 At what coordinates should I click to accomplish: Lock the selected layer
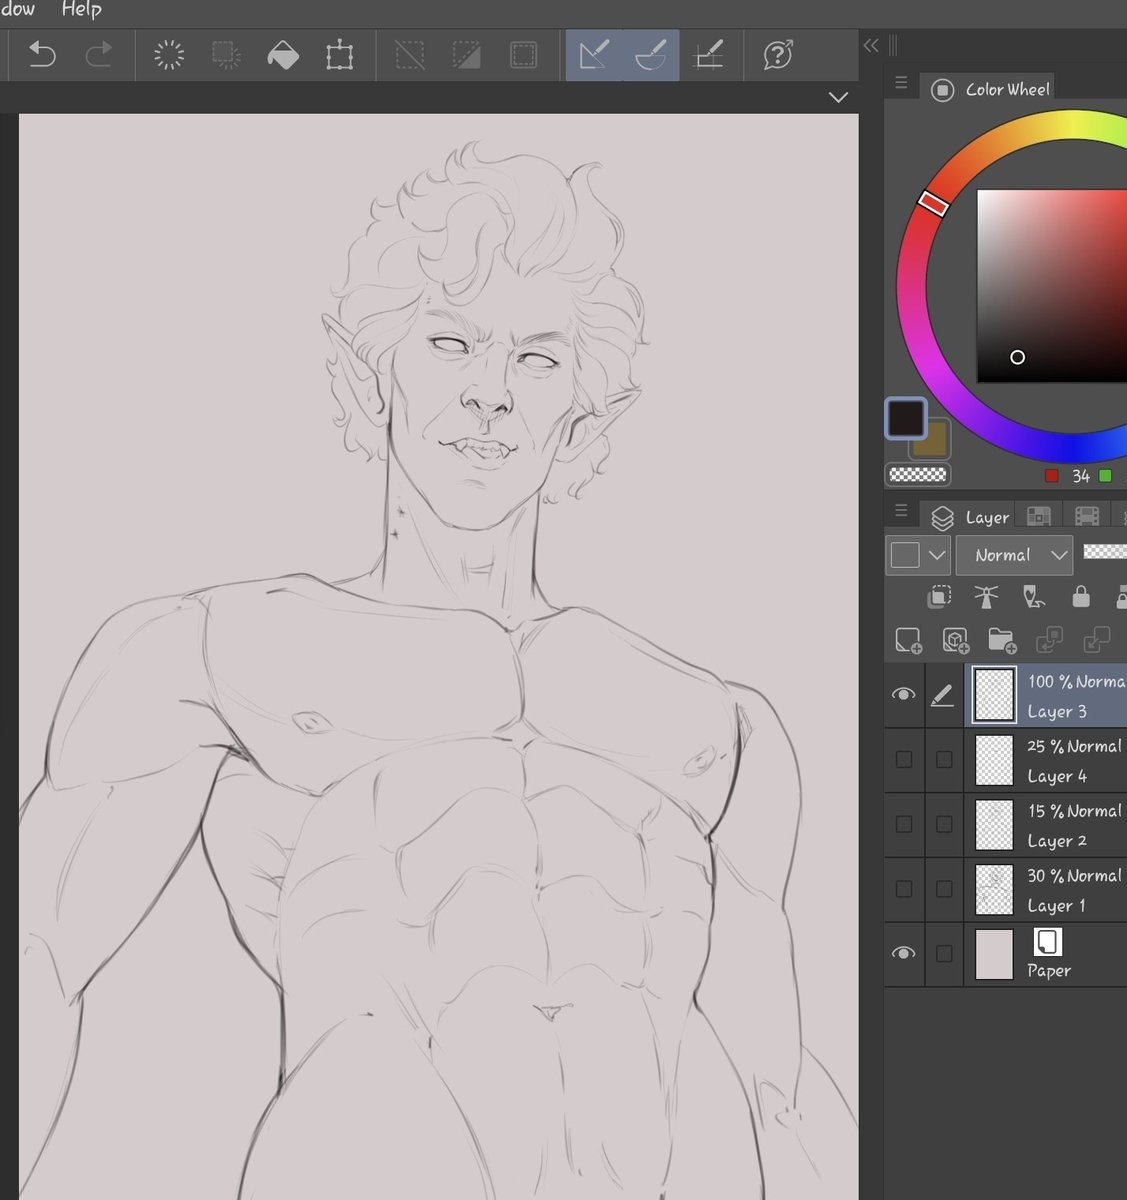tap(1080, 597)
